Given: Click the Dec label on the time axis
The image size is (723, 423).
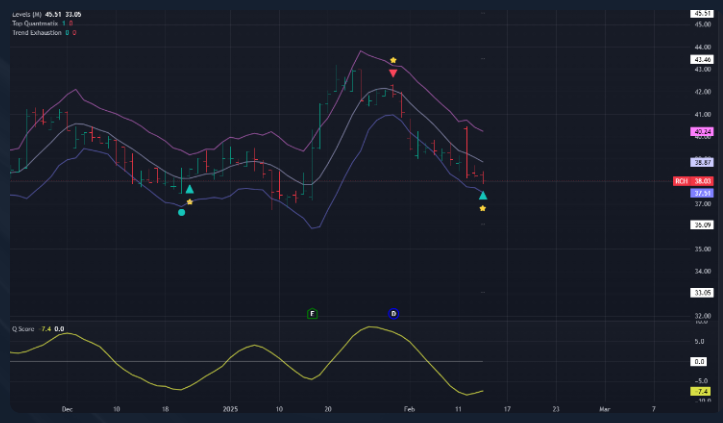Looking at the screenshot, I should [x=67, y=409].
